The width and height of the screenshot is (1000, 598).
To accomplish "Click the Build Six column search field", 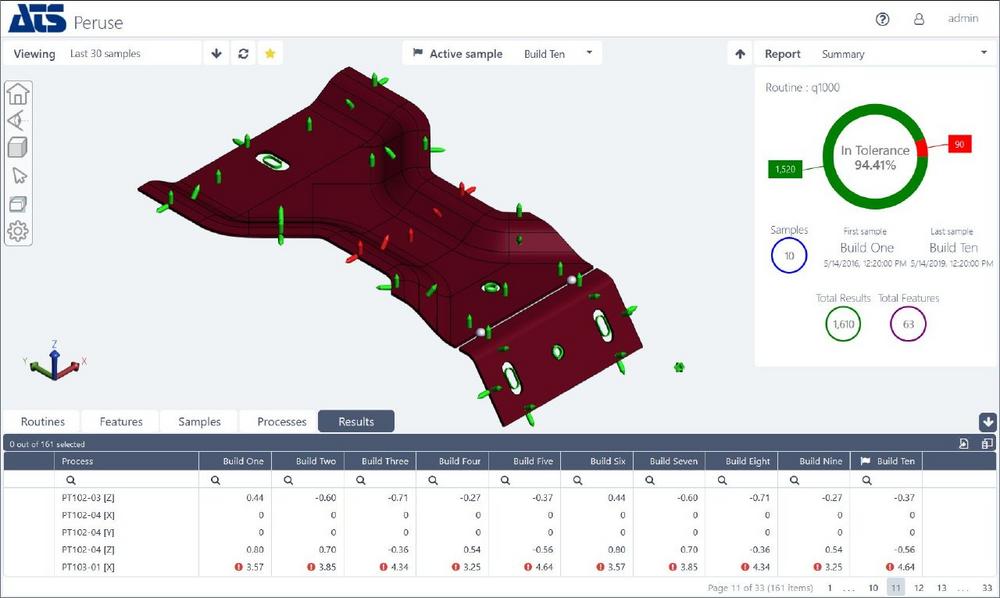I will tap(597, 480).
